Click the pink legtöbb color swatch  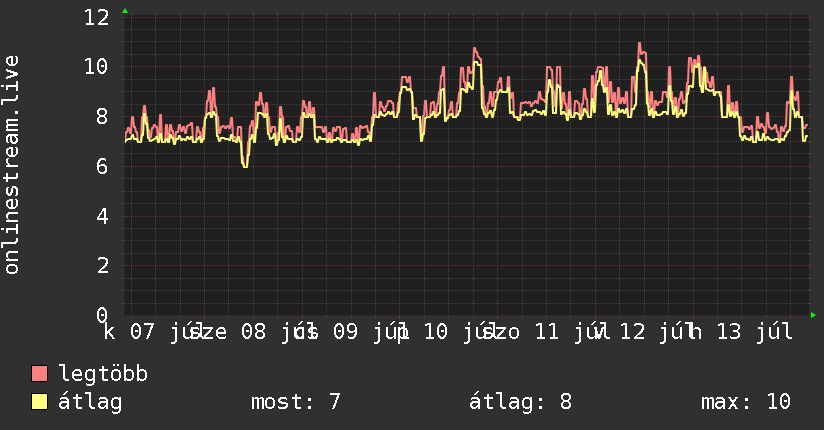pos(39,373)
